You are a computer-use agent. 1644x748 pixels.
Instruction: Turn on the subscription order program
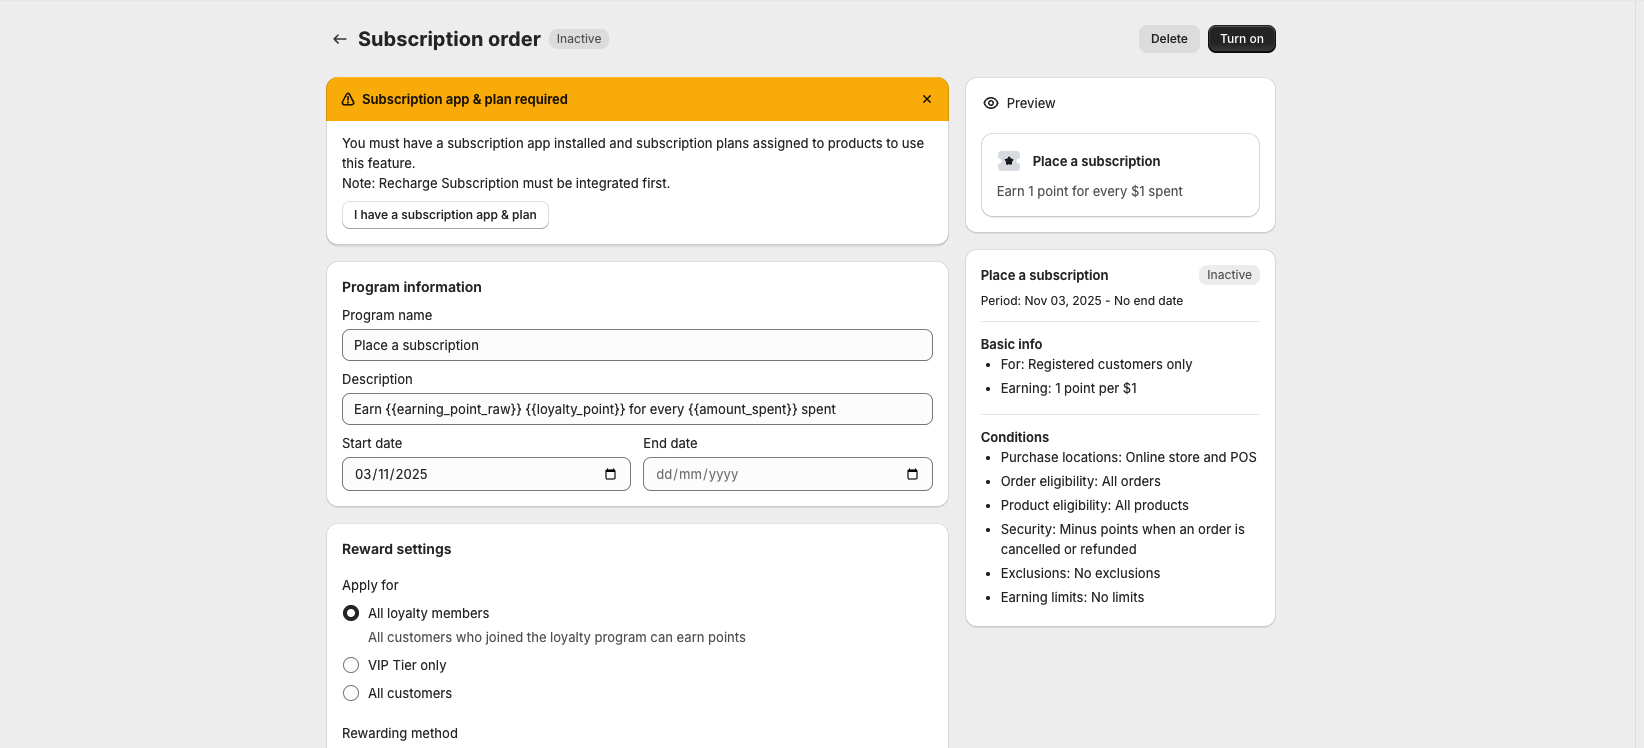coord(1241,39)
